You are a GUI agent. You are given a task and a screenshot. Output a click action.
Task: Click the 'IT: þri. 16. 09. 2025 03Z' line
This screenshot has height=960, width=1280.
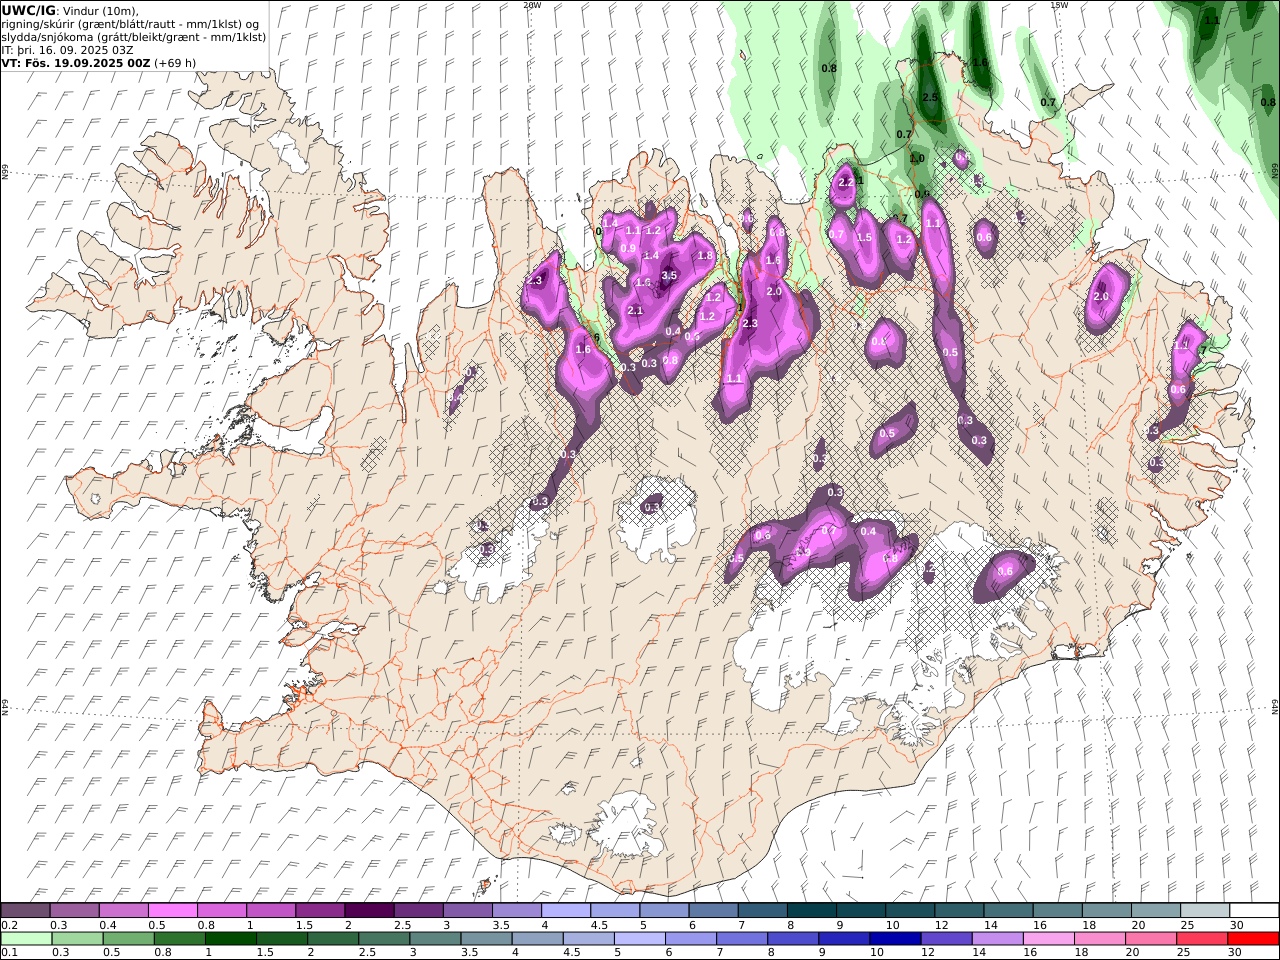click(68, 49)
